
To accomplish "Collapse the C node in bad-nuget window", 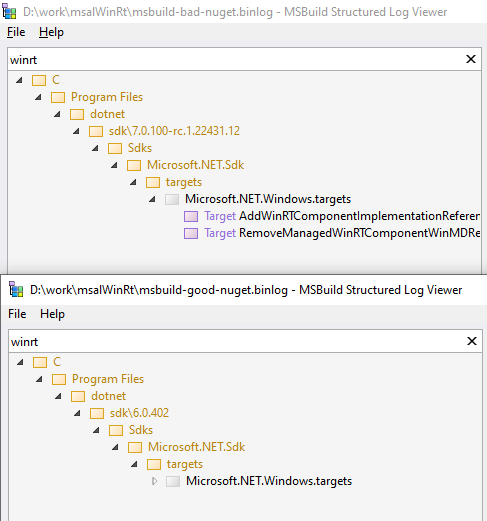I will pyautogui.click(x=20, y=80).
